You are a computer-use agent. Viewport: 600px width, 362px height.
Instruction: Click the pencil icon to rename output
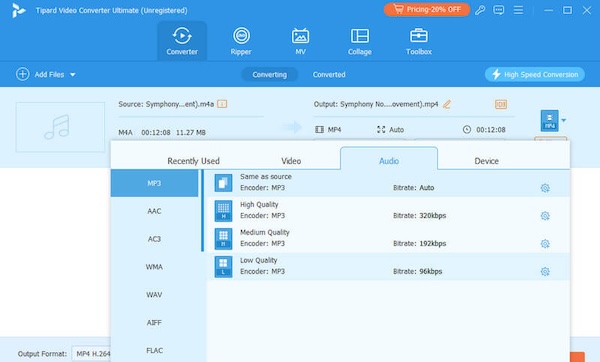click(447, 104)
